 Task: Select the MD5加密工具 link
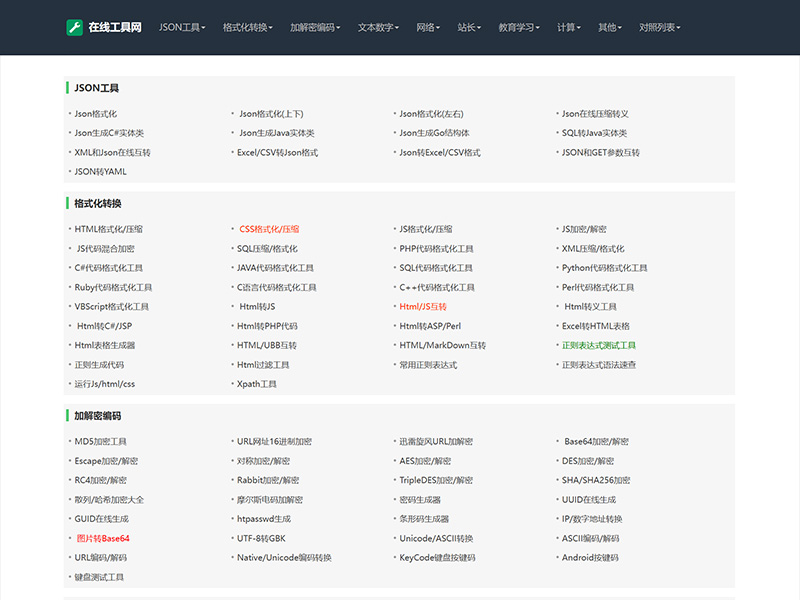pyautogui.click(x=101, y=442)
